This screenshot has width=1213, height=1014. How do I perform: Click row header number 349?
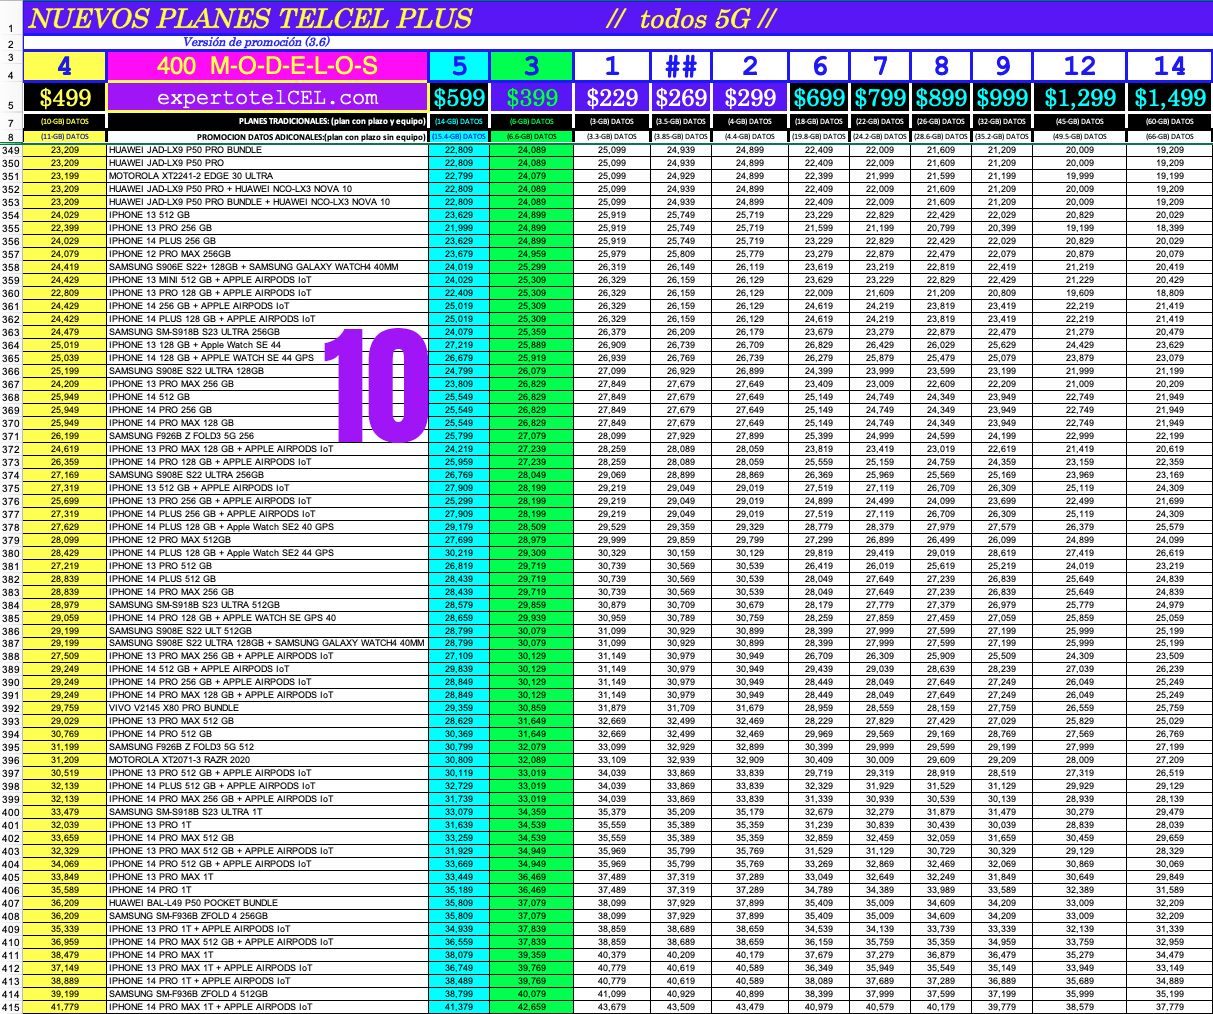[x=11, y=150]
